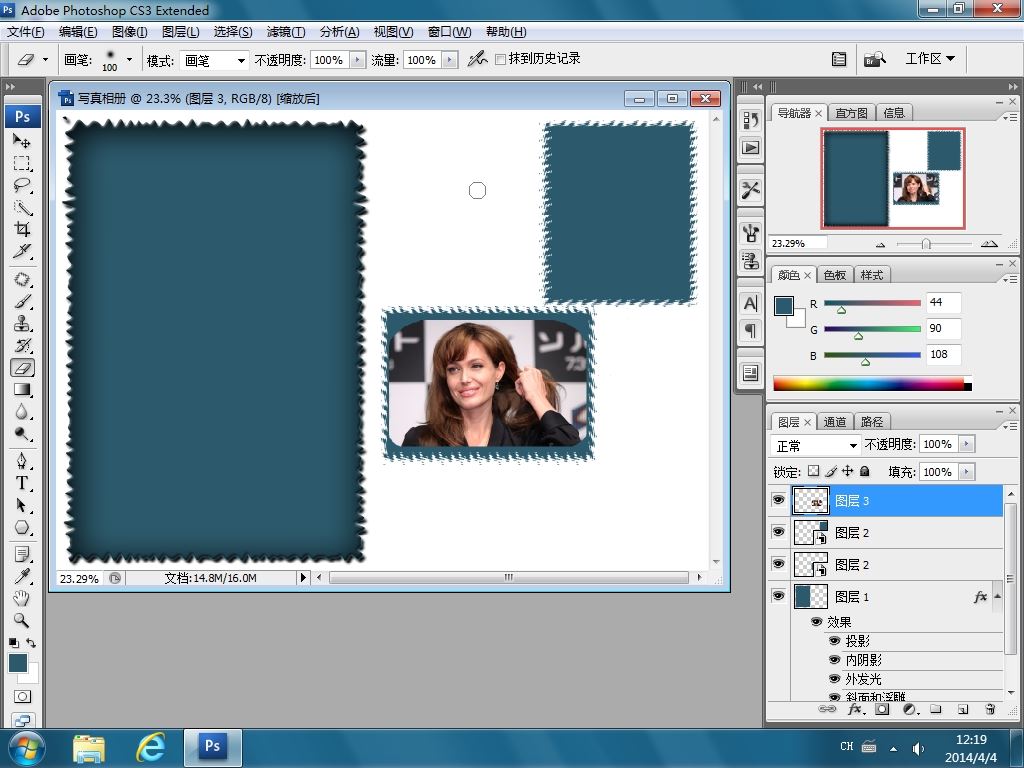
Task: Delete layer using trash icon
Action: (990, 709)
